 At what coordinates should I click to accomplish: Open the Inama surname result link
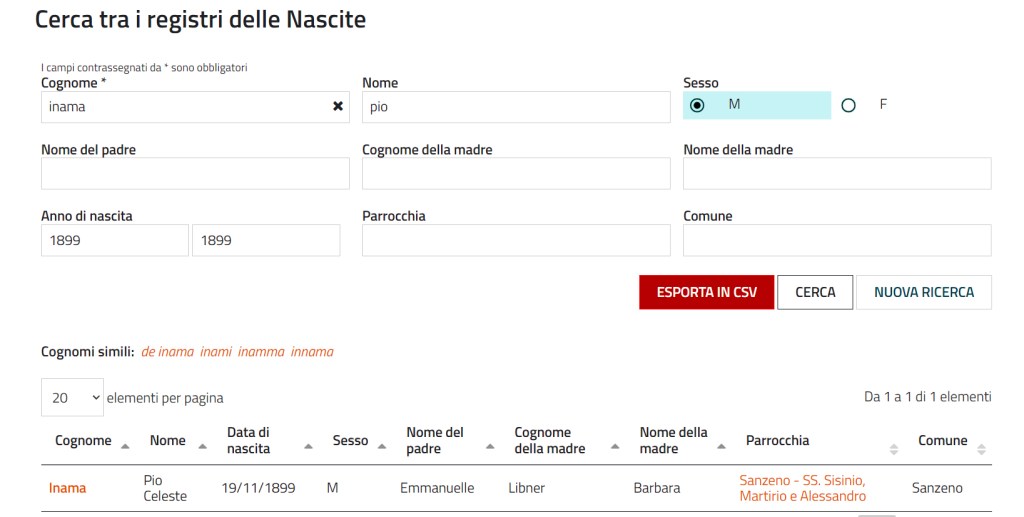(67, 488)
